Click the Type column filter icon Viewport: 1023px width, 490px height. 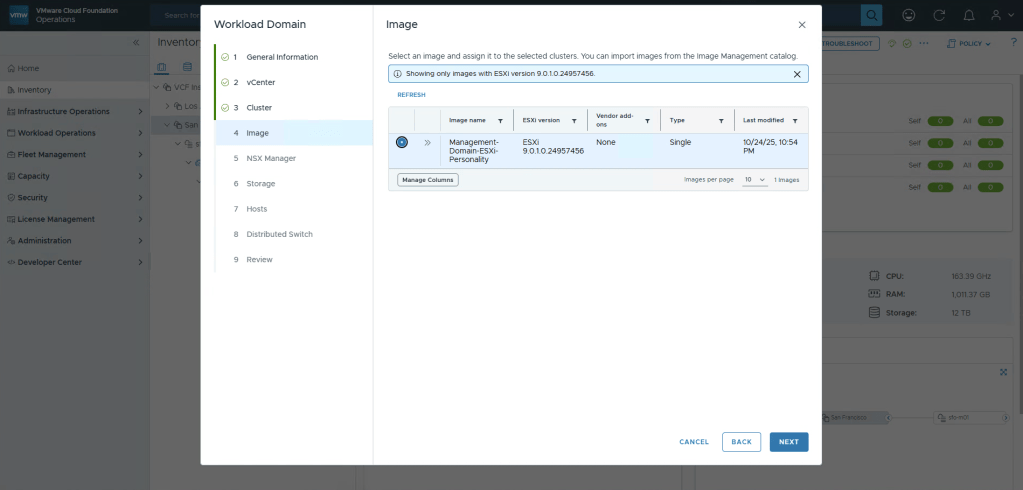tap(721, 121)
